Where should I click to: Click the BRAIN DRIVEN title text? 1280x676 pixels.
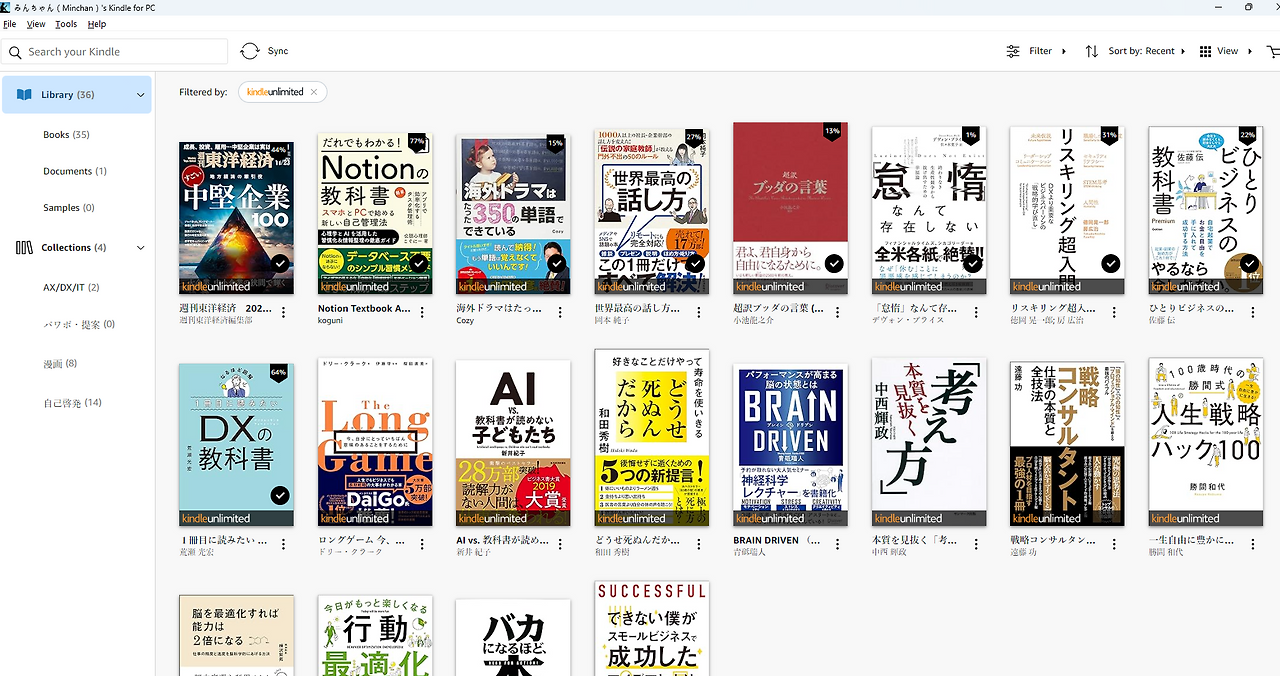click(777, 541)
